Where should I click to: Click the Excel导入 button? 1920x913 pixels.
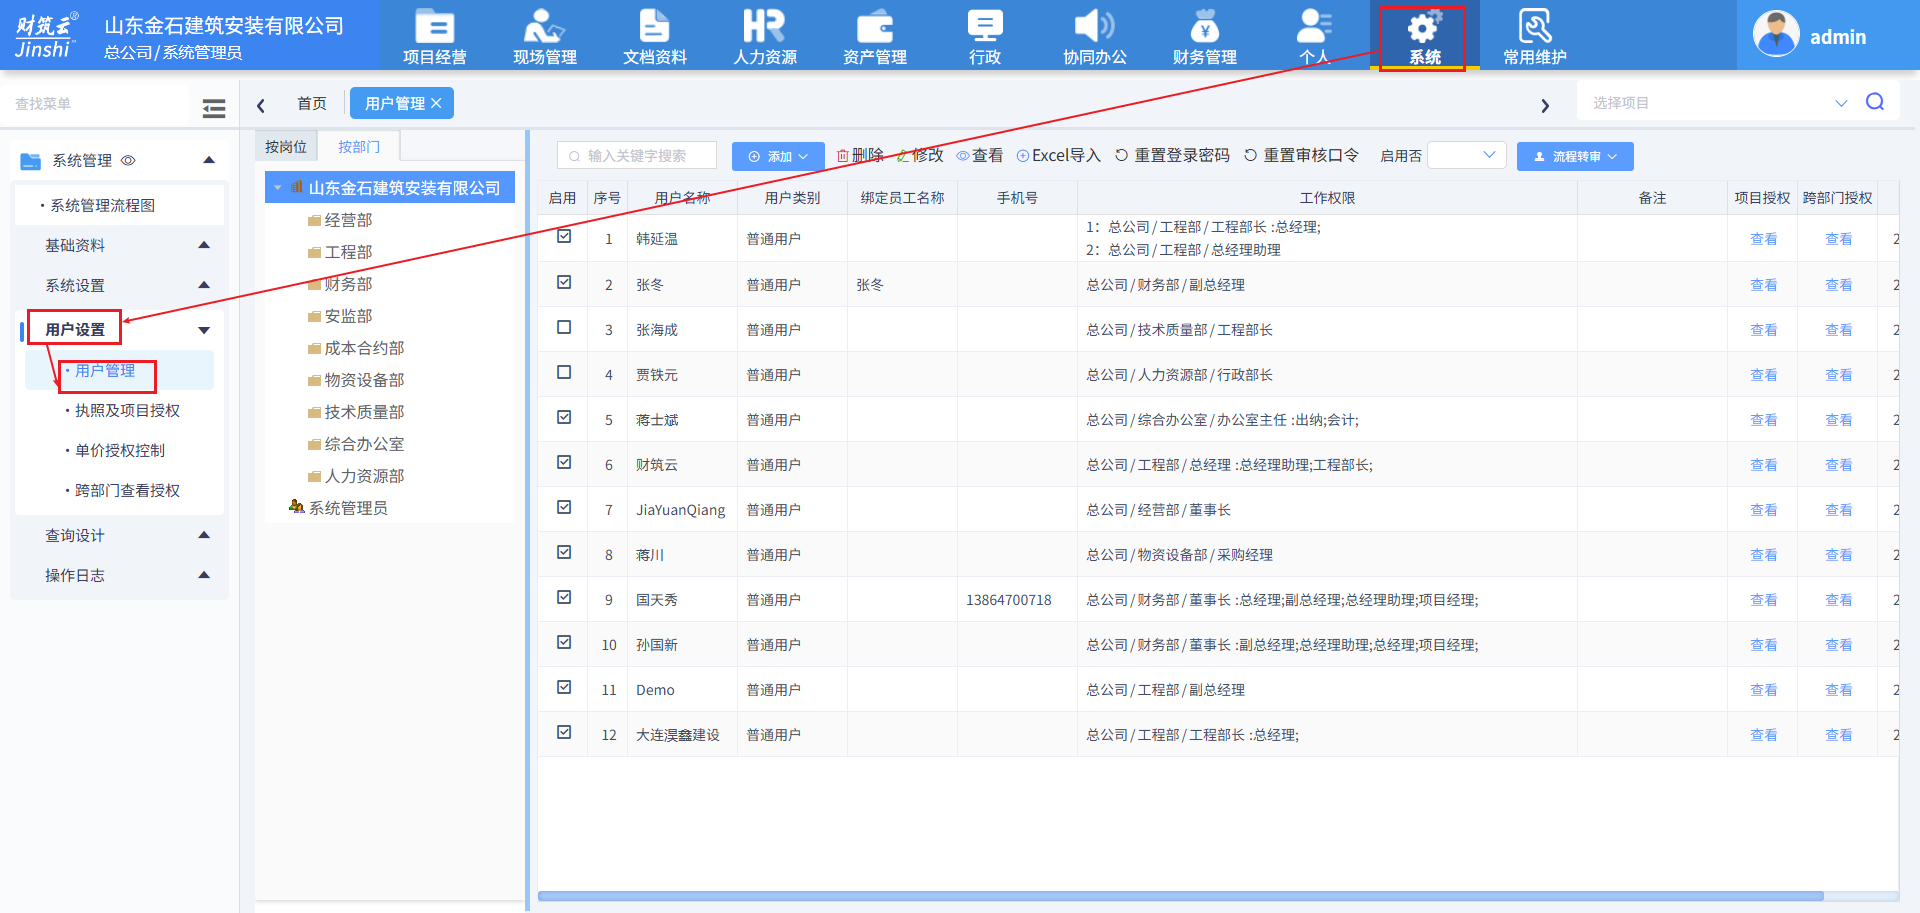pos(1058,155)
